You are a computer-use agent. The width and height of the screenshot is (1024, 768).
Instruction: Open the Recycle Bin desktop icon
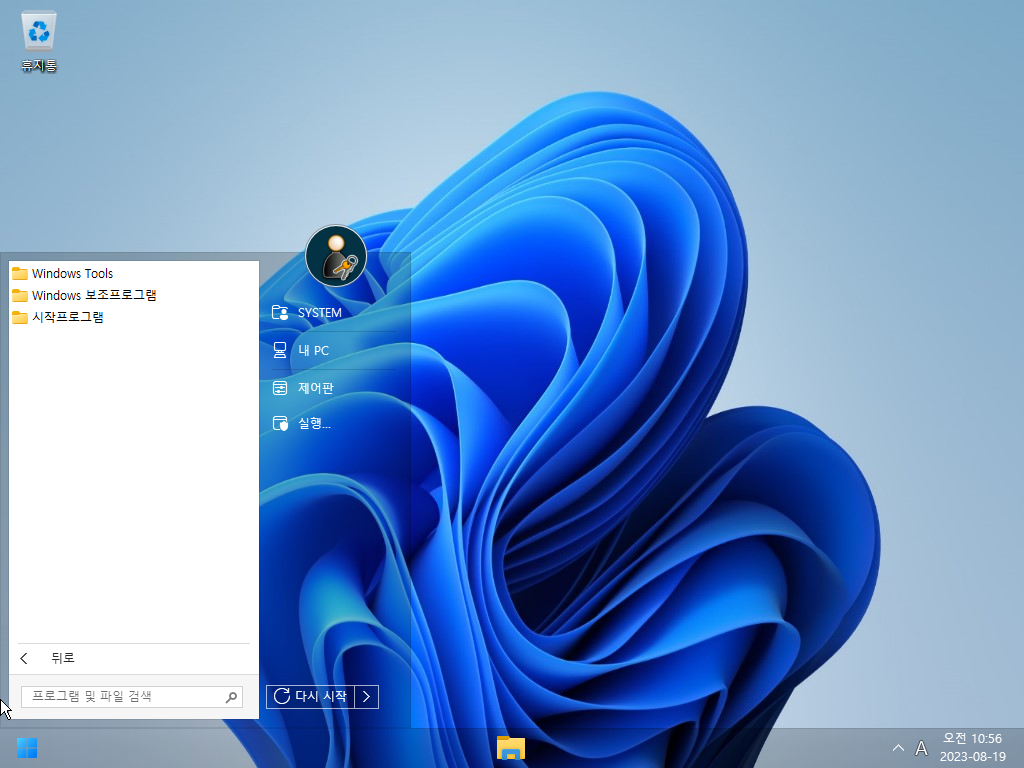39,42
